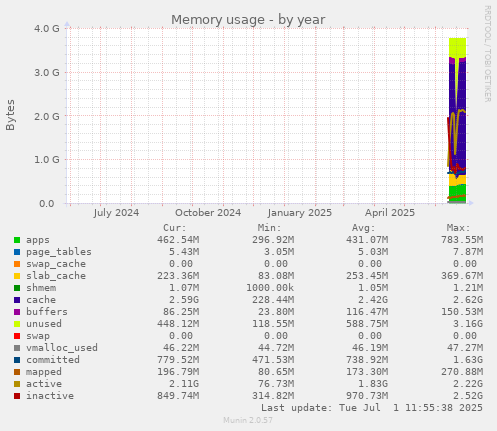Image resolution: width=497 pixels, height=431 pixels.
Task: Click the 'Memory usage - by year' title
Action: click(248, 20)
